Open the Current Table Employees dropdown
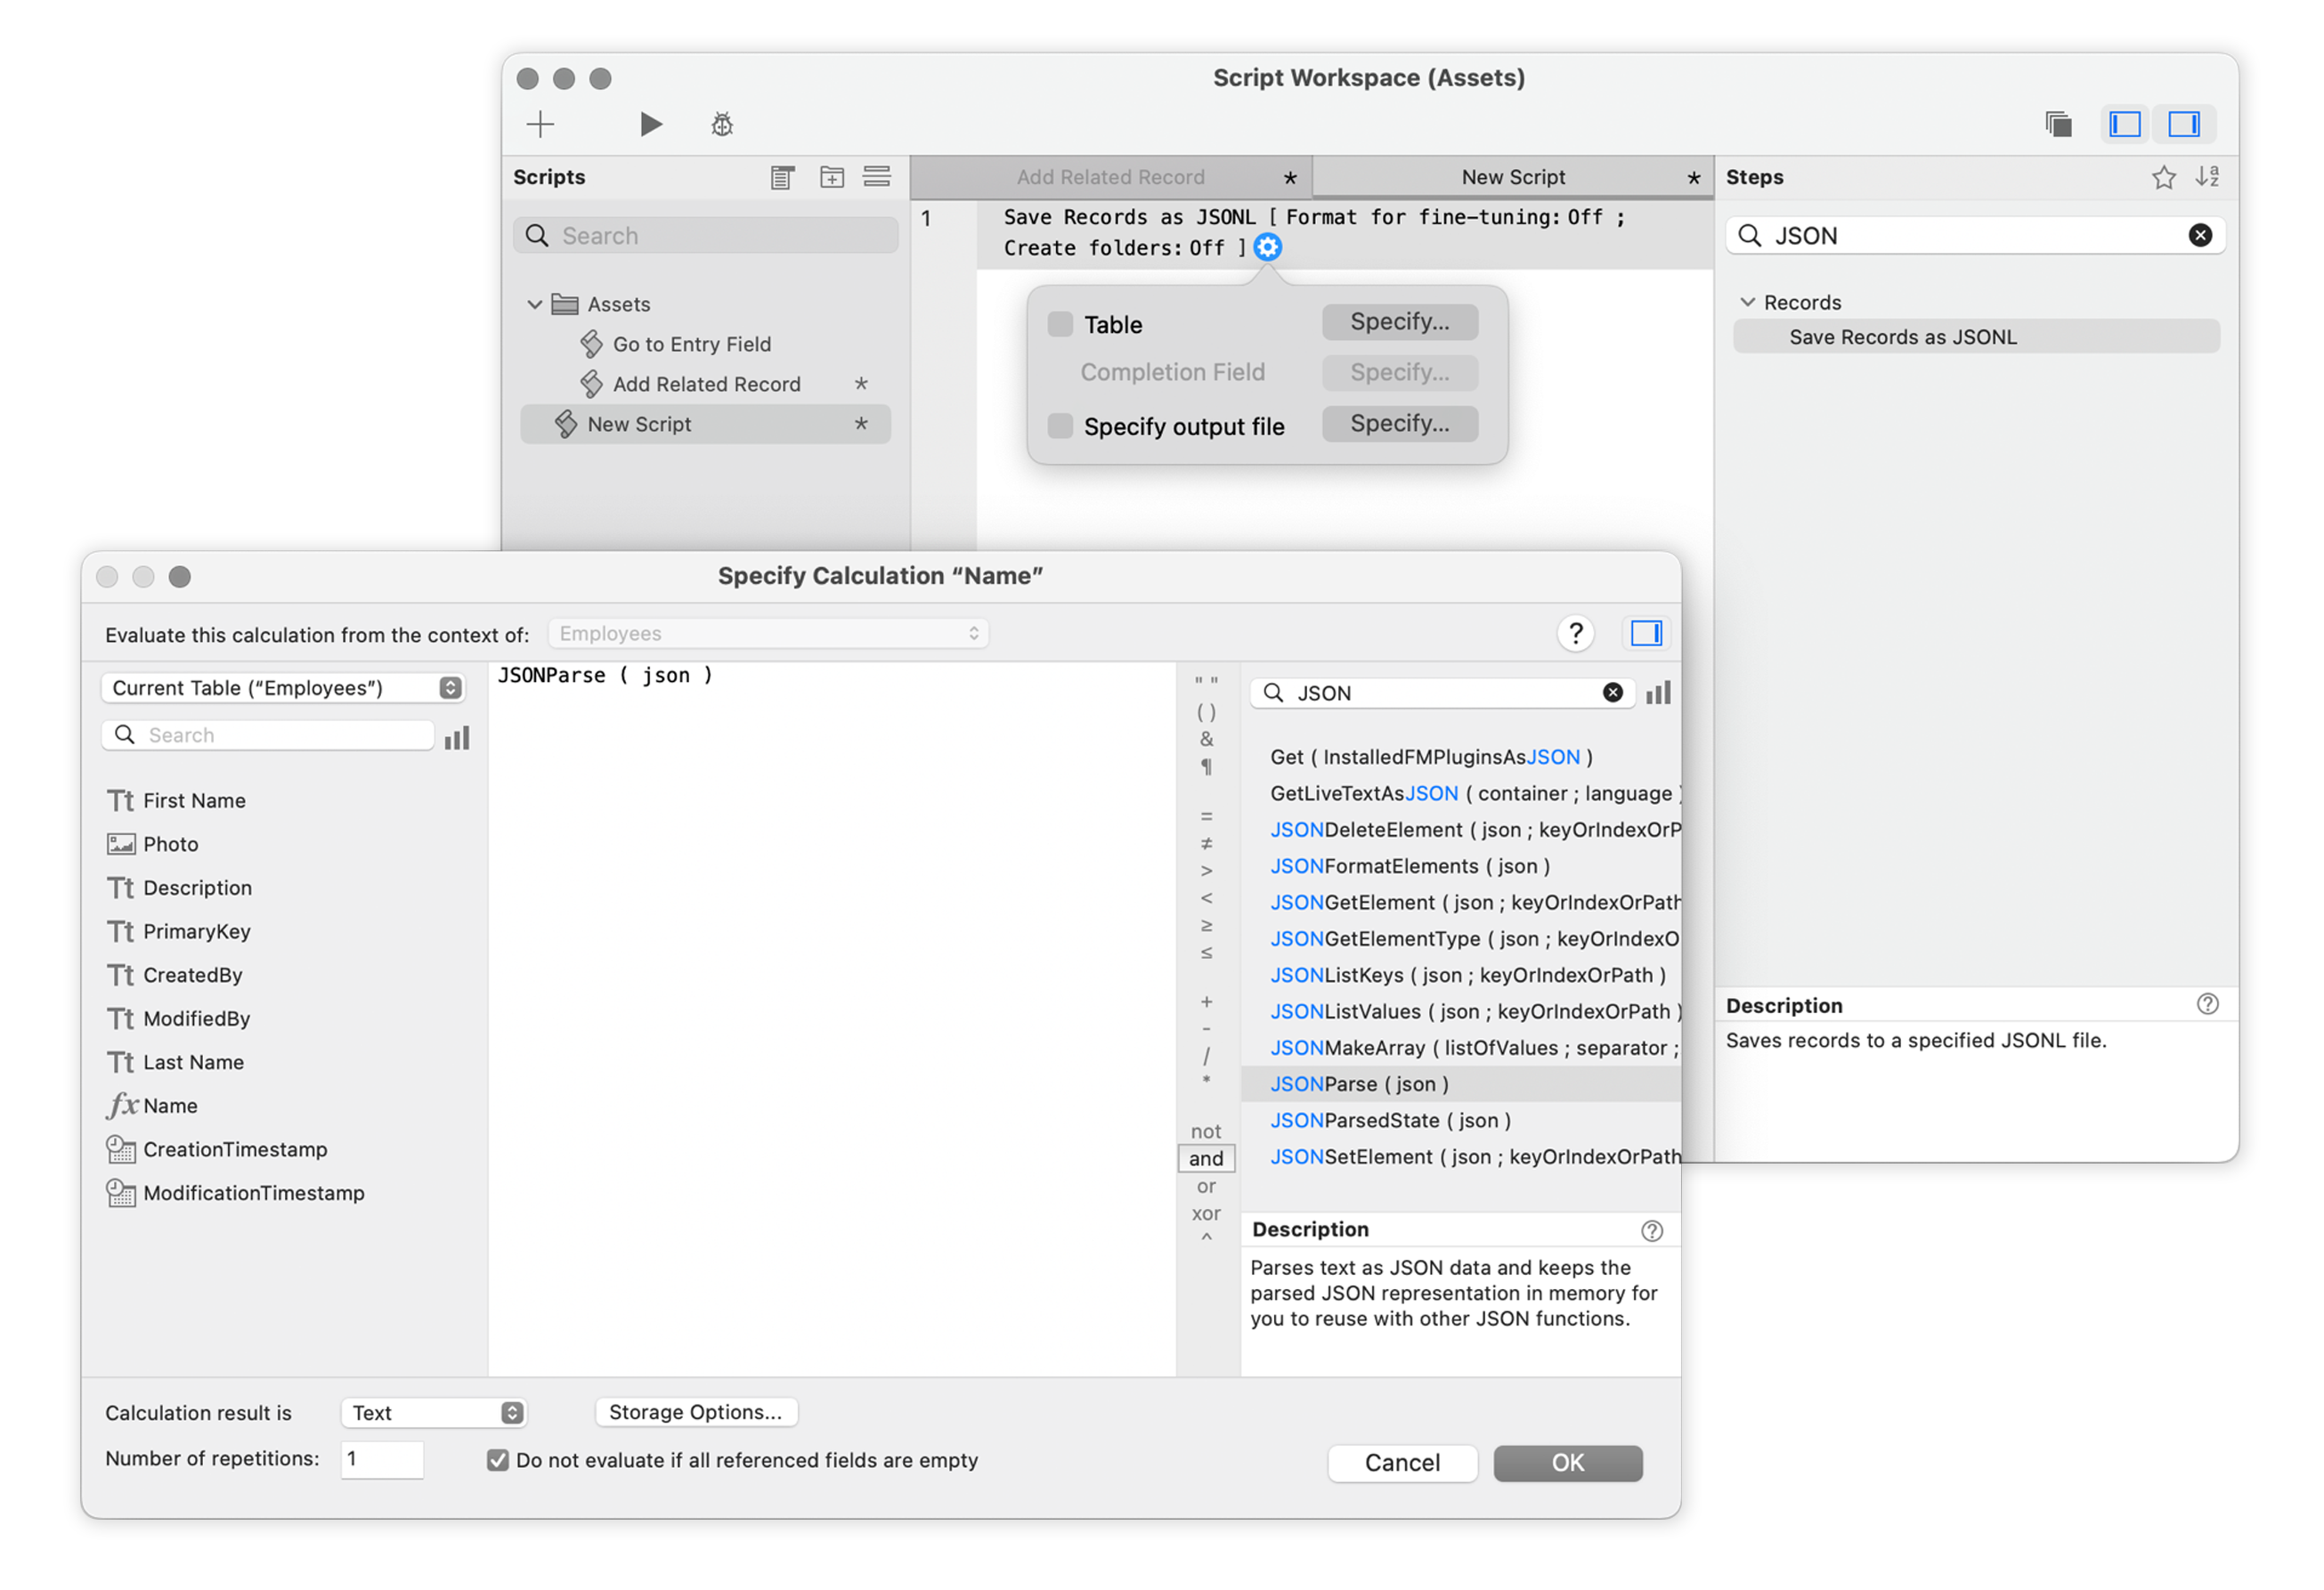 click(283, 688)
